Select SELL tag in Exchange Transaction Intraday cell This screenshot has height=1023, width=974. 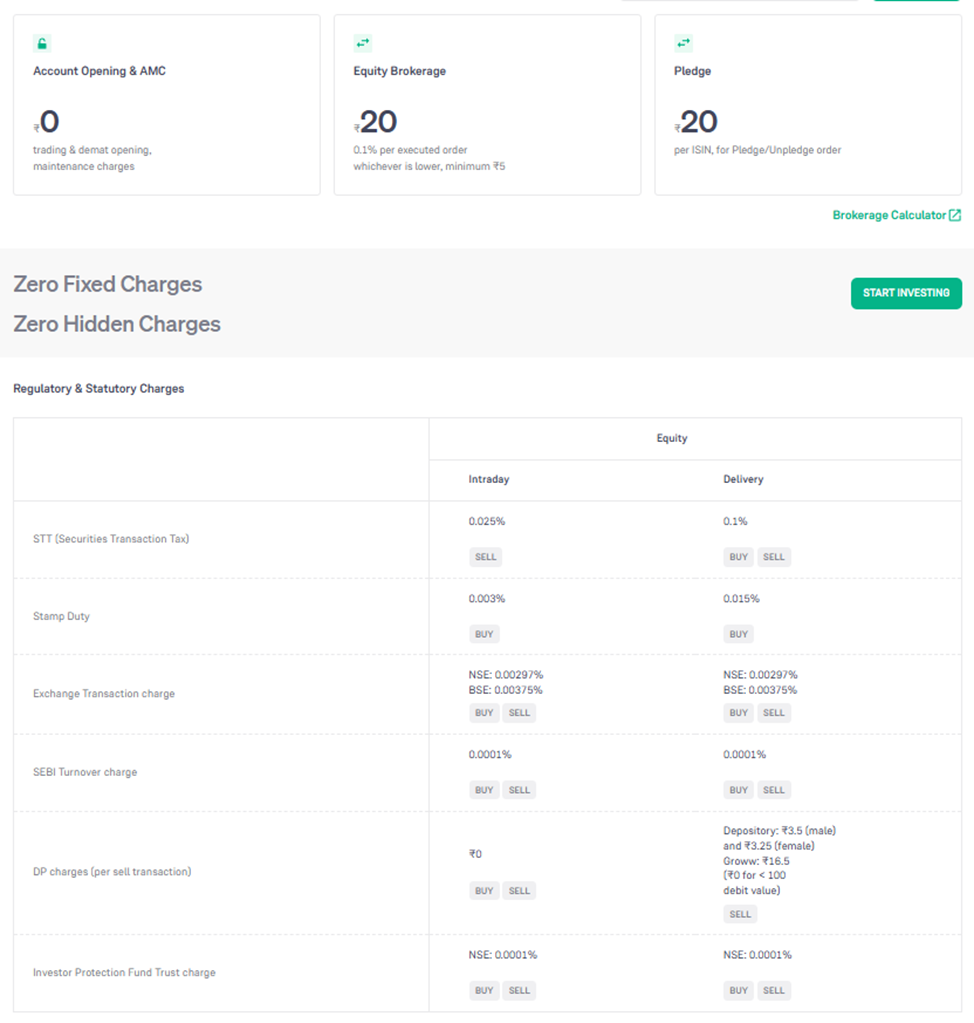(x=519, y=713)
